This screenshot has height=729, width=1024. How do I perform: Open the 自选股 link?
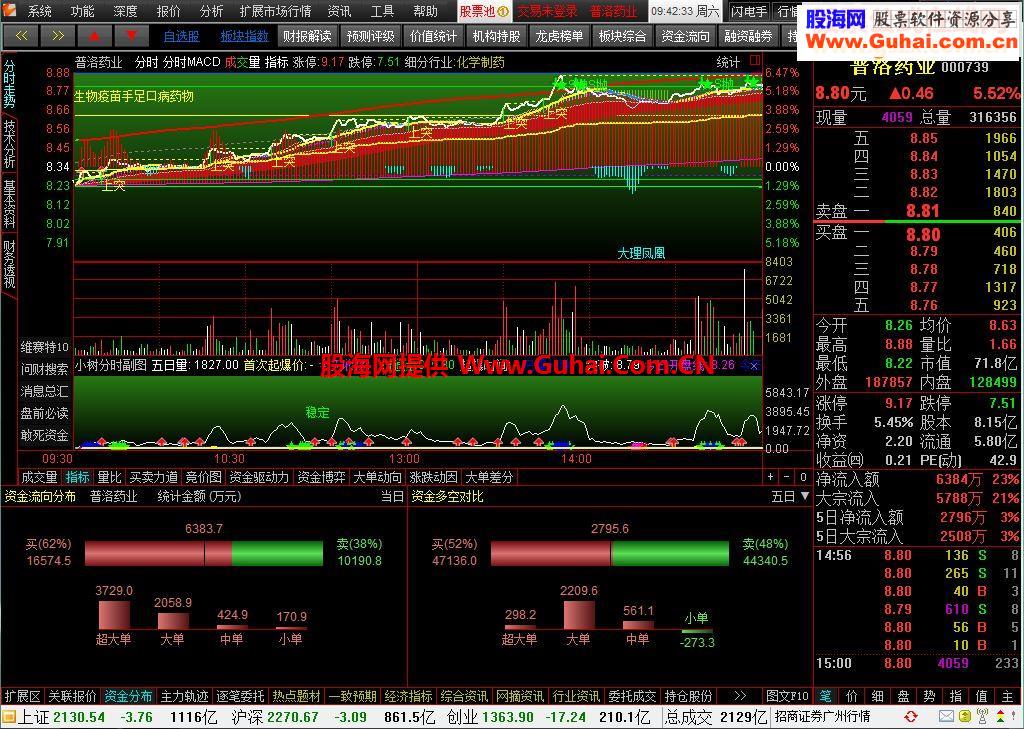(181, 37)
